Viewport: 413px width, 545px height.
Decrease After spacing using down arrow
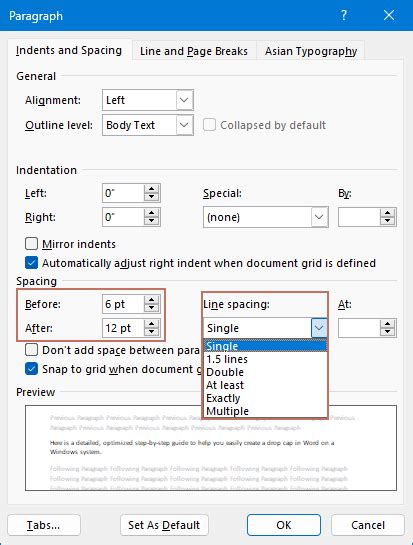click(x=152, y=332)
